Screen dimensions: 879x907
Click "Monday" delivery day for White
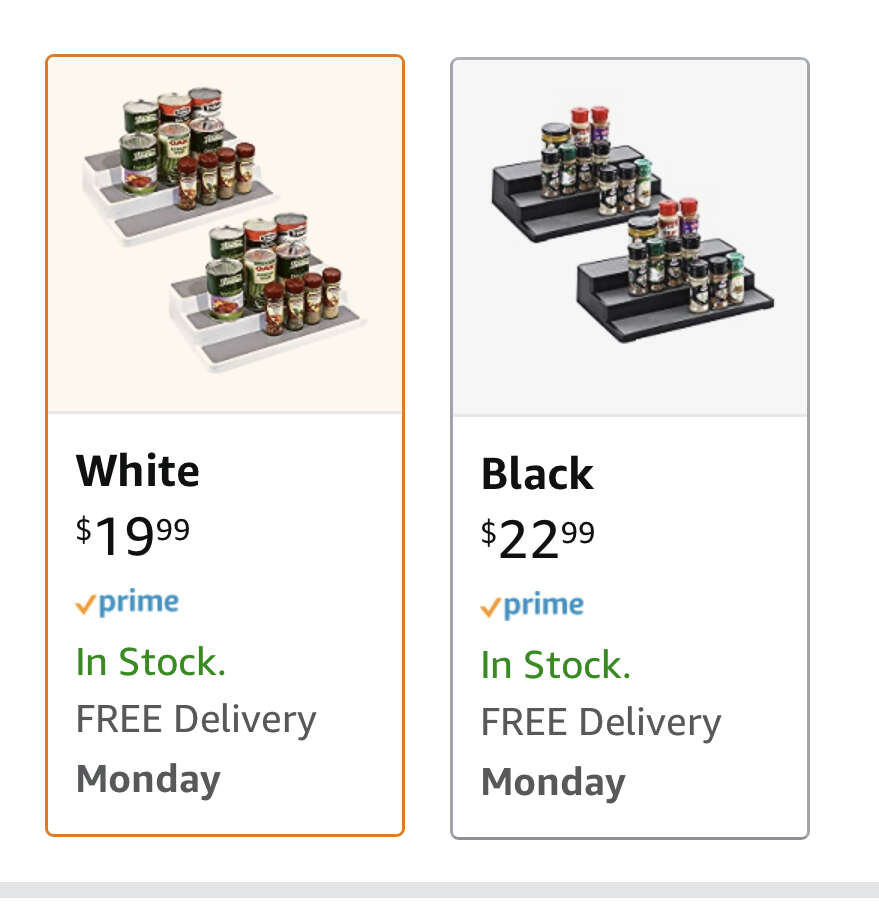(x=148, y=779)
